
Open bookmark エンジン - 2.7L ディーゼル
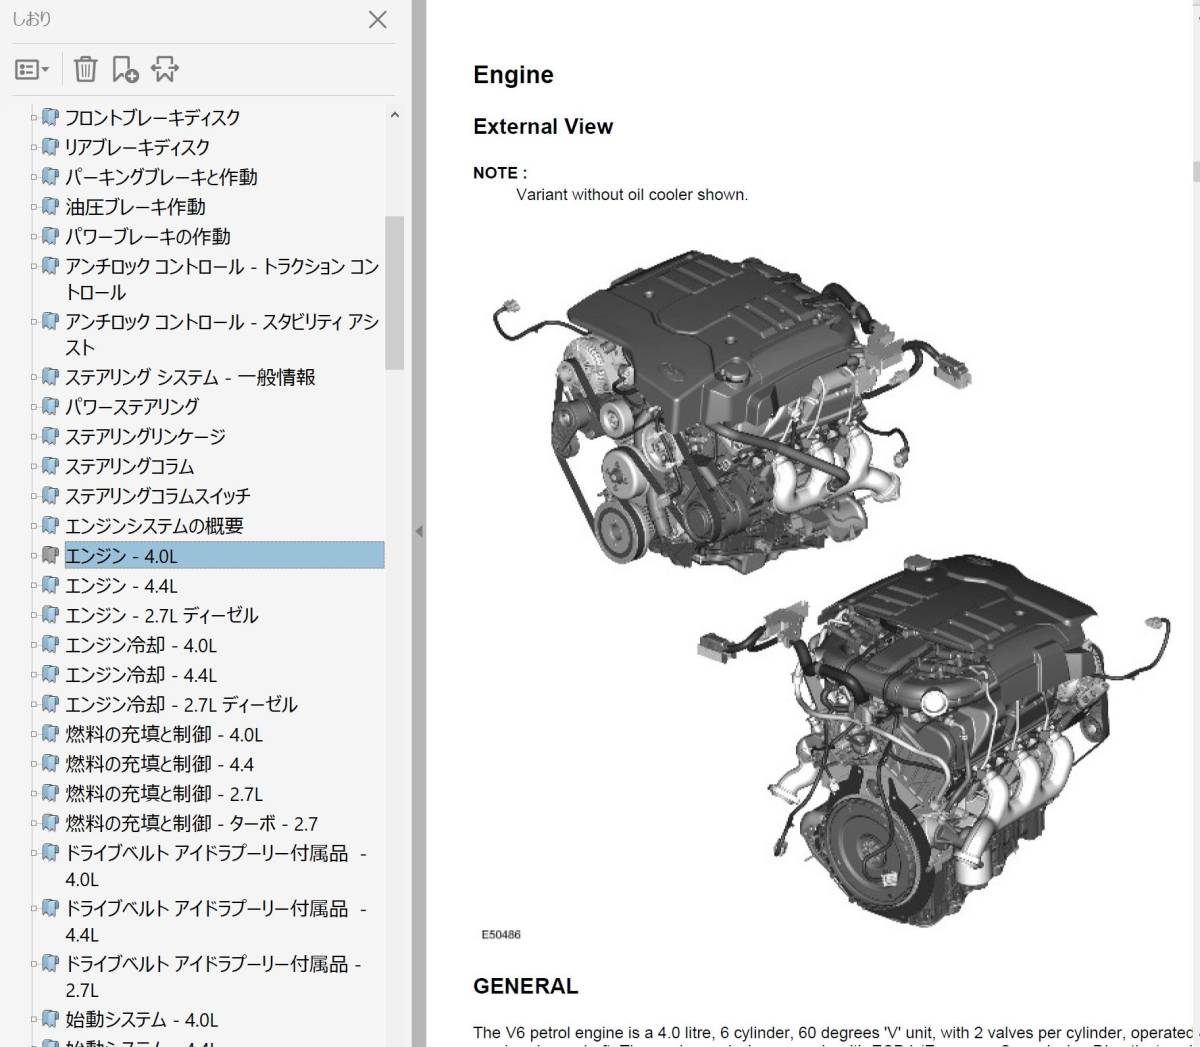coord(162,615)
